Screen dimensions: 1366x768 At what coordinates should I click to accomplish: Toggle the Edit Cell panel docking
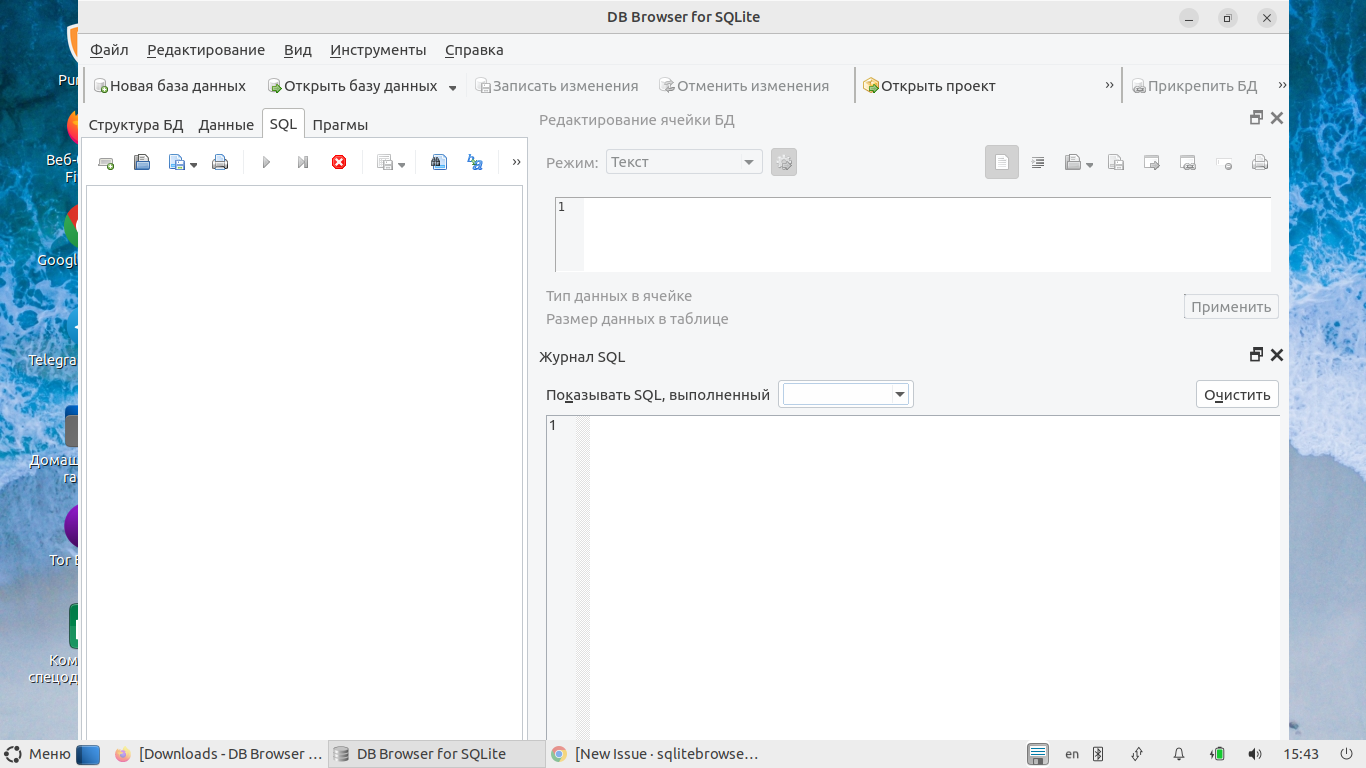click(x=1255, y=118)
